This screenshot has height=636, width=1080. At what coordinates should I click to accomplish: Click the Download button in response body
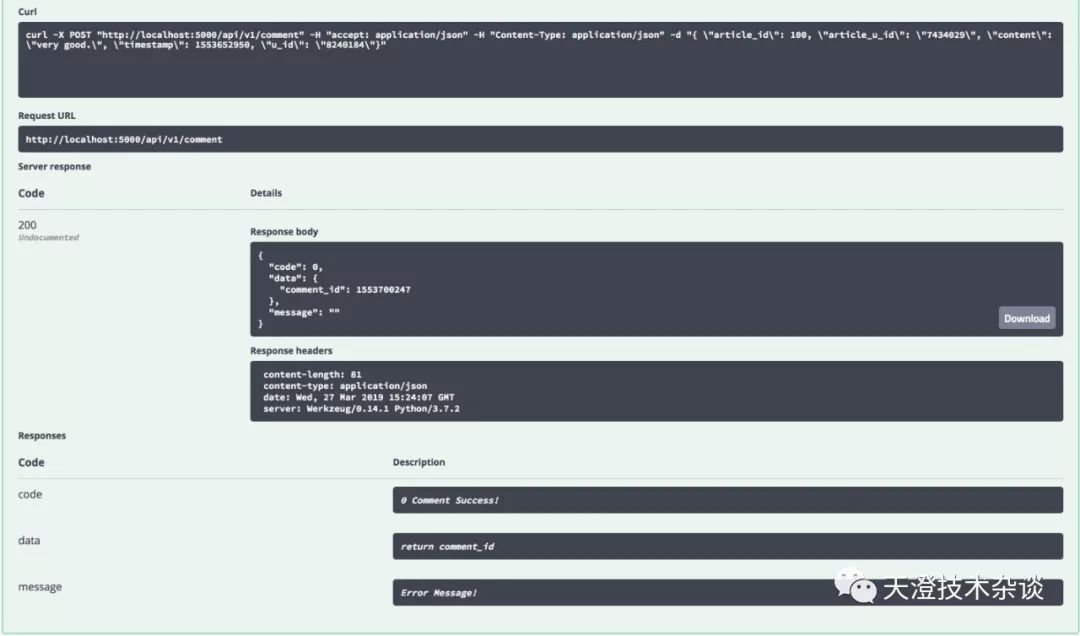[x=1026, y=318]
